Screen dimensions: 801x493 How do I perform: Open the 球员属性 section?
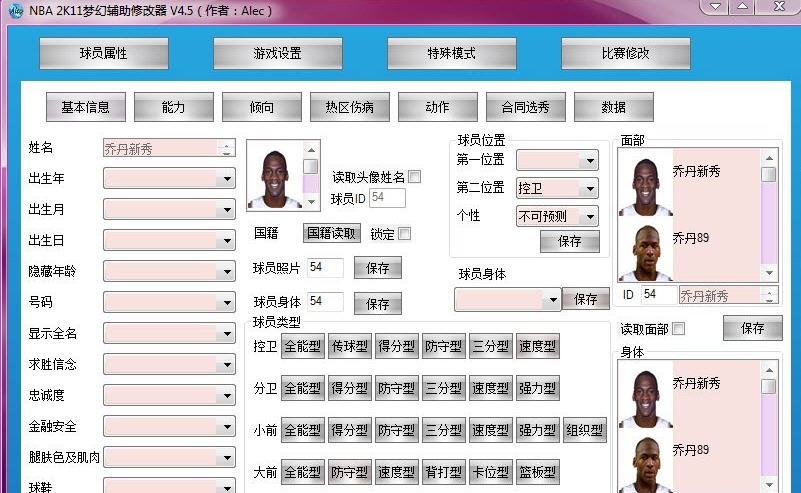104,53
